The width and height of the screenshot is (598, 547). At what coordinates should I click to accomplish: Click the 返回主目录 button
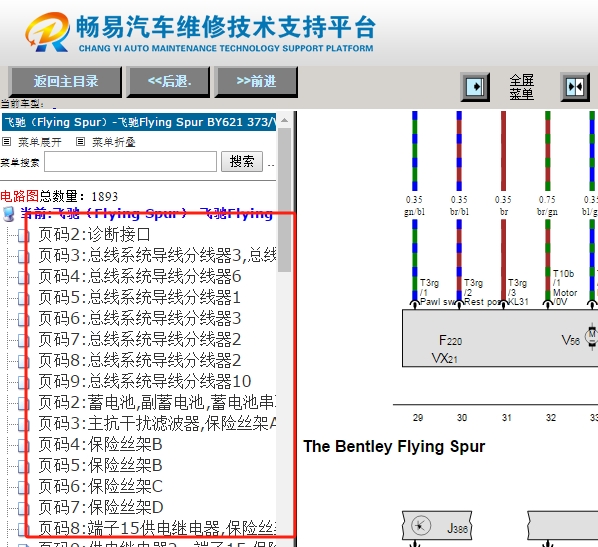[66, 82]
